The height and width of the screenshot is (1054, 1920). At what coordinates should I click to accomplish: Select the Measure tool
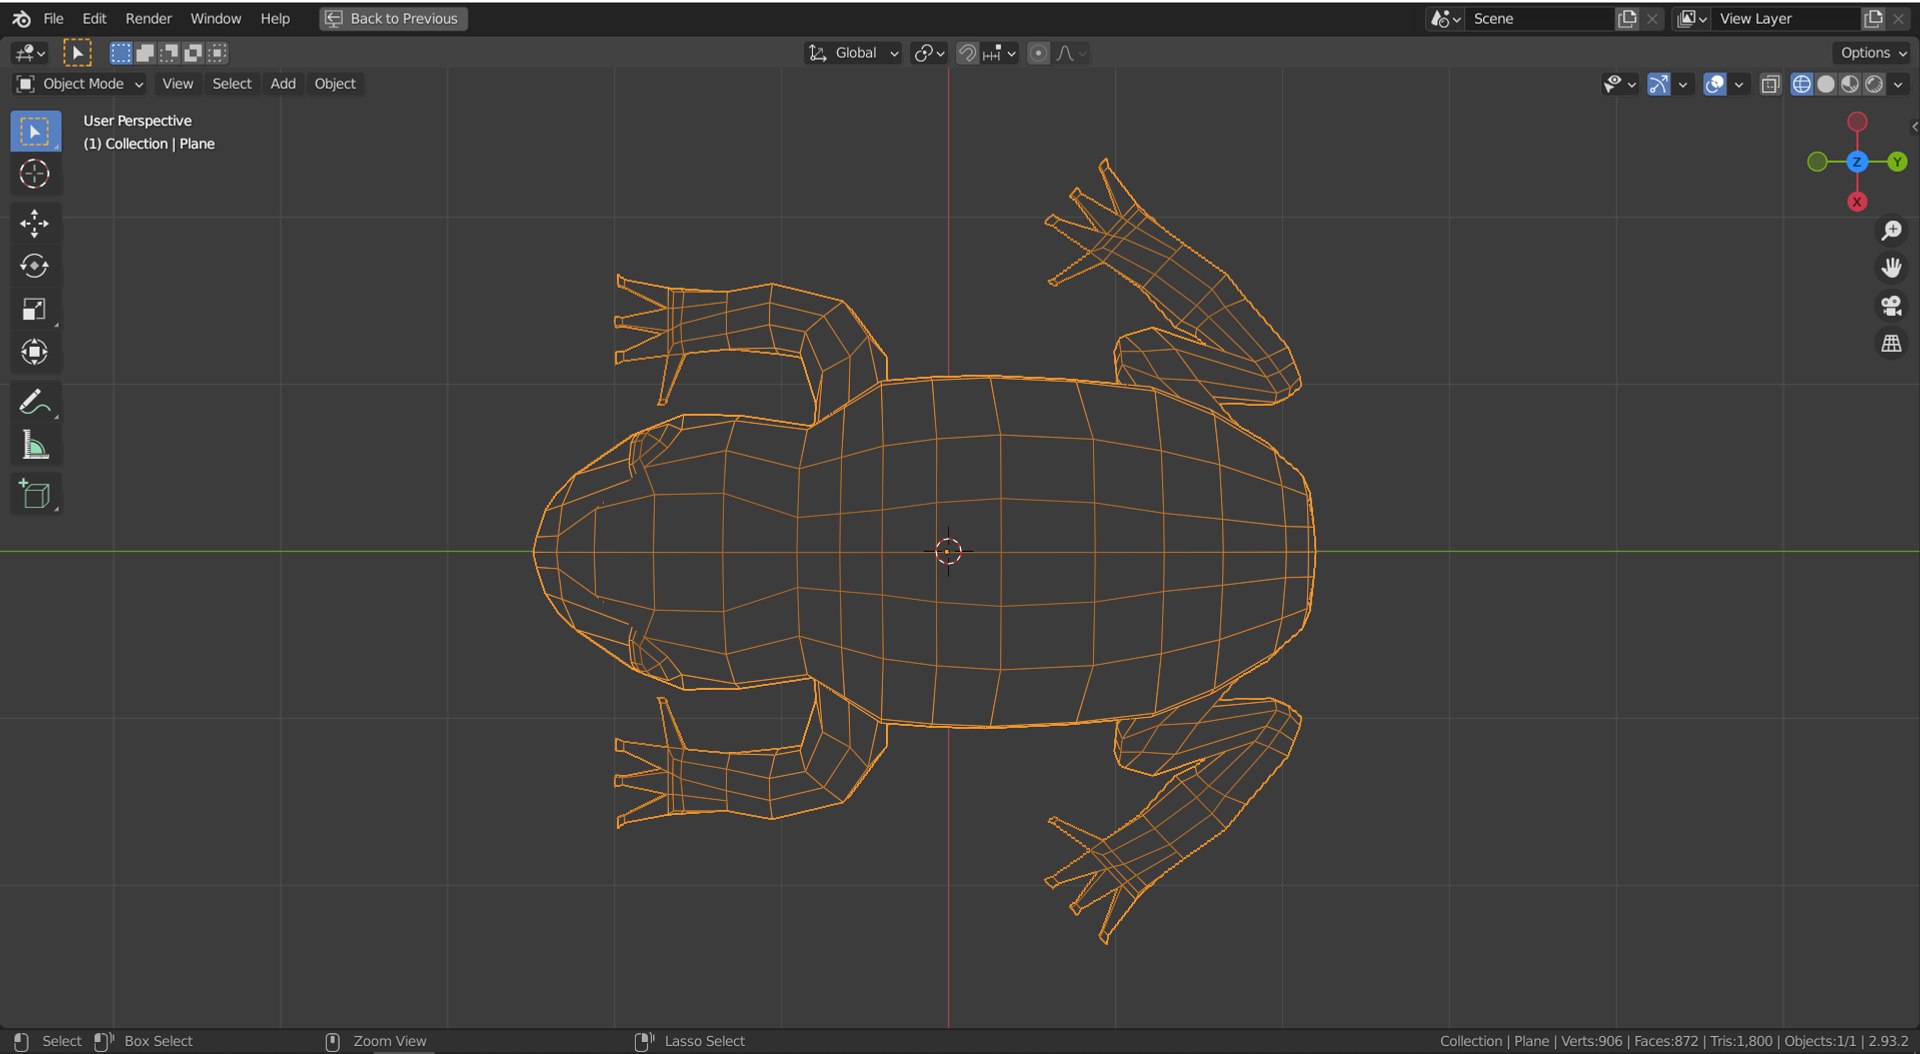[x=35, y=445]
